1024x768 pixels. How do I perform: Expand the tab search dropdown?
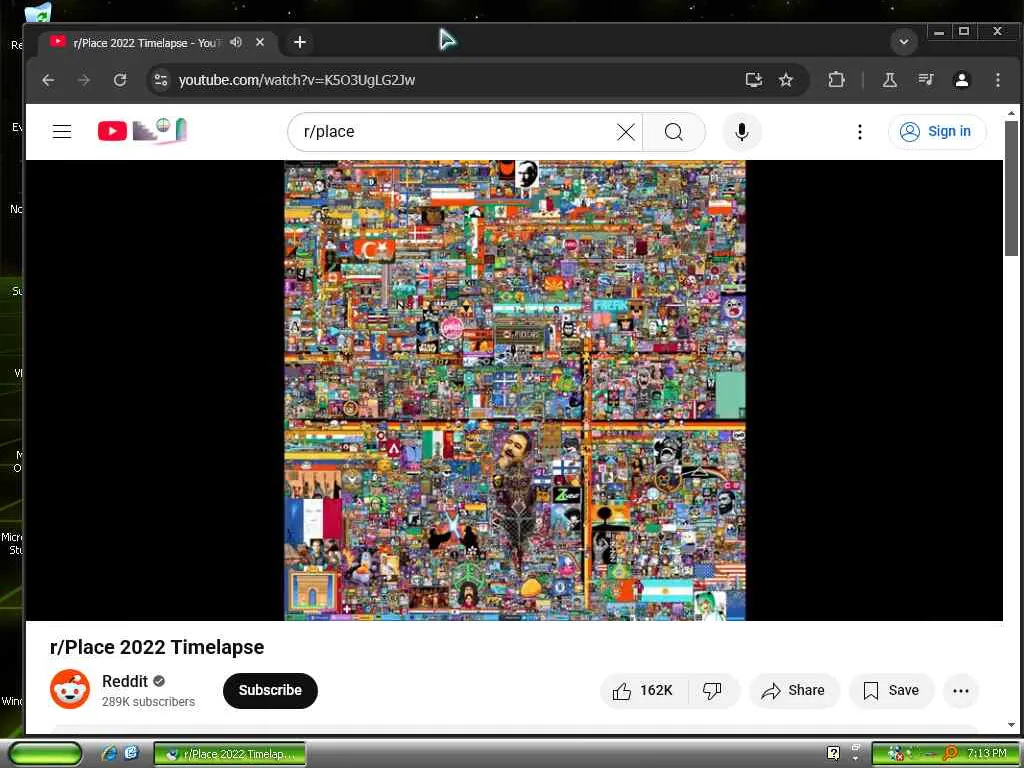coord(904,42)
